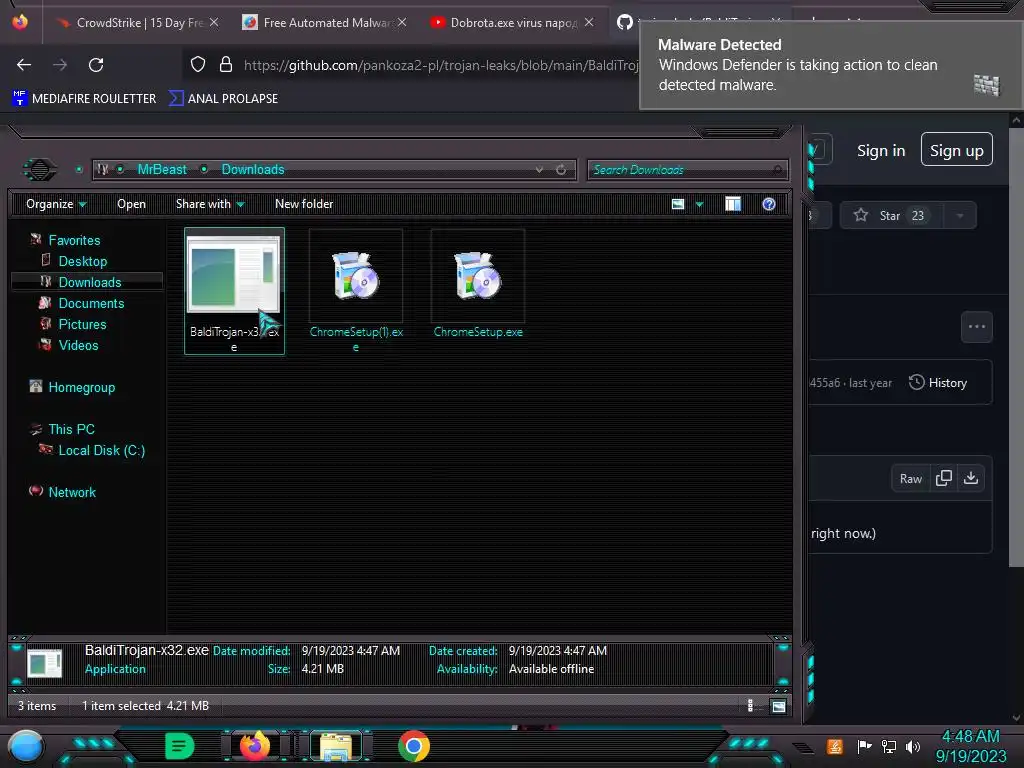
Task: Go back in Firefox
Action: tap(24, 65)
